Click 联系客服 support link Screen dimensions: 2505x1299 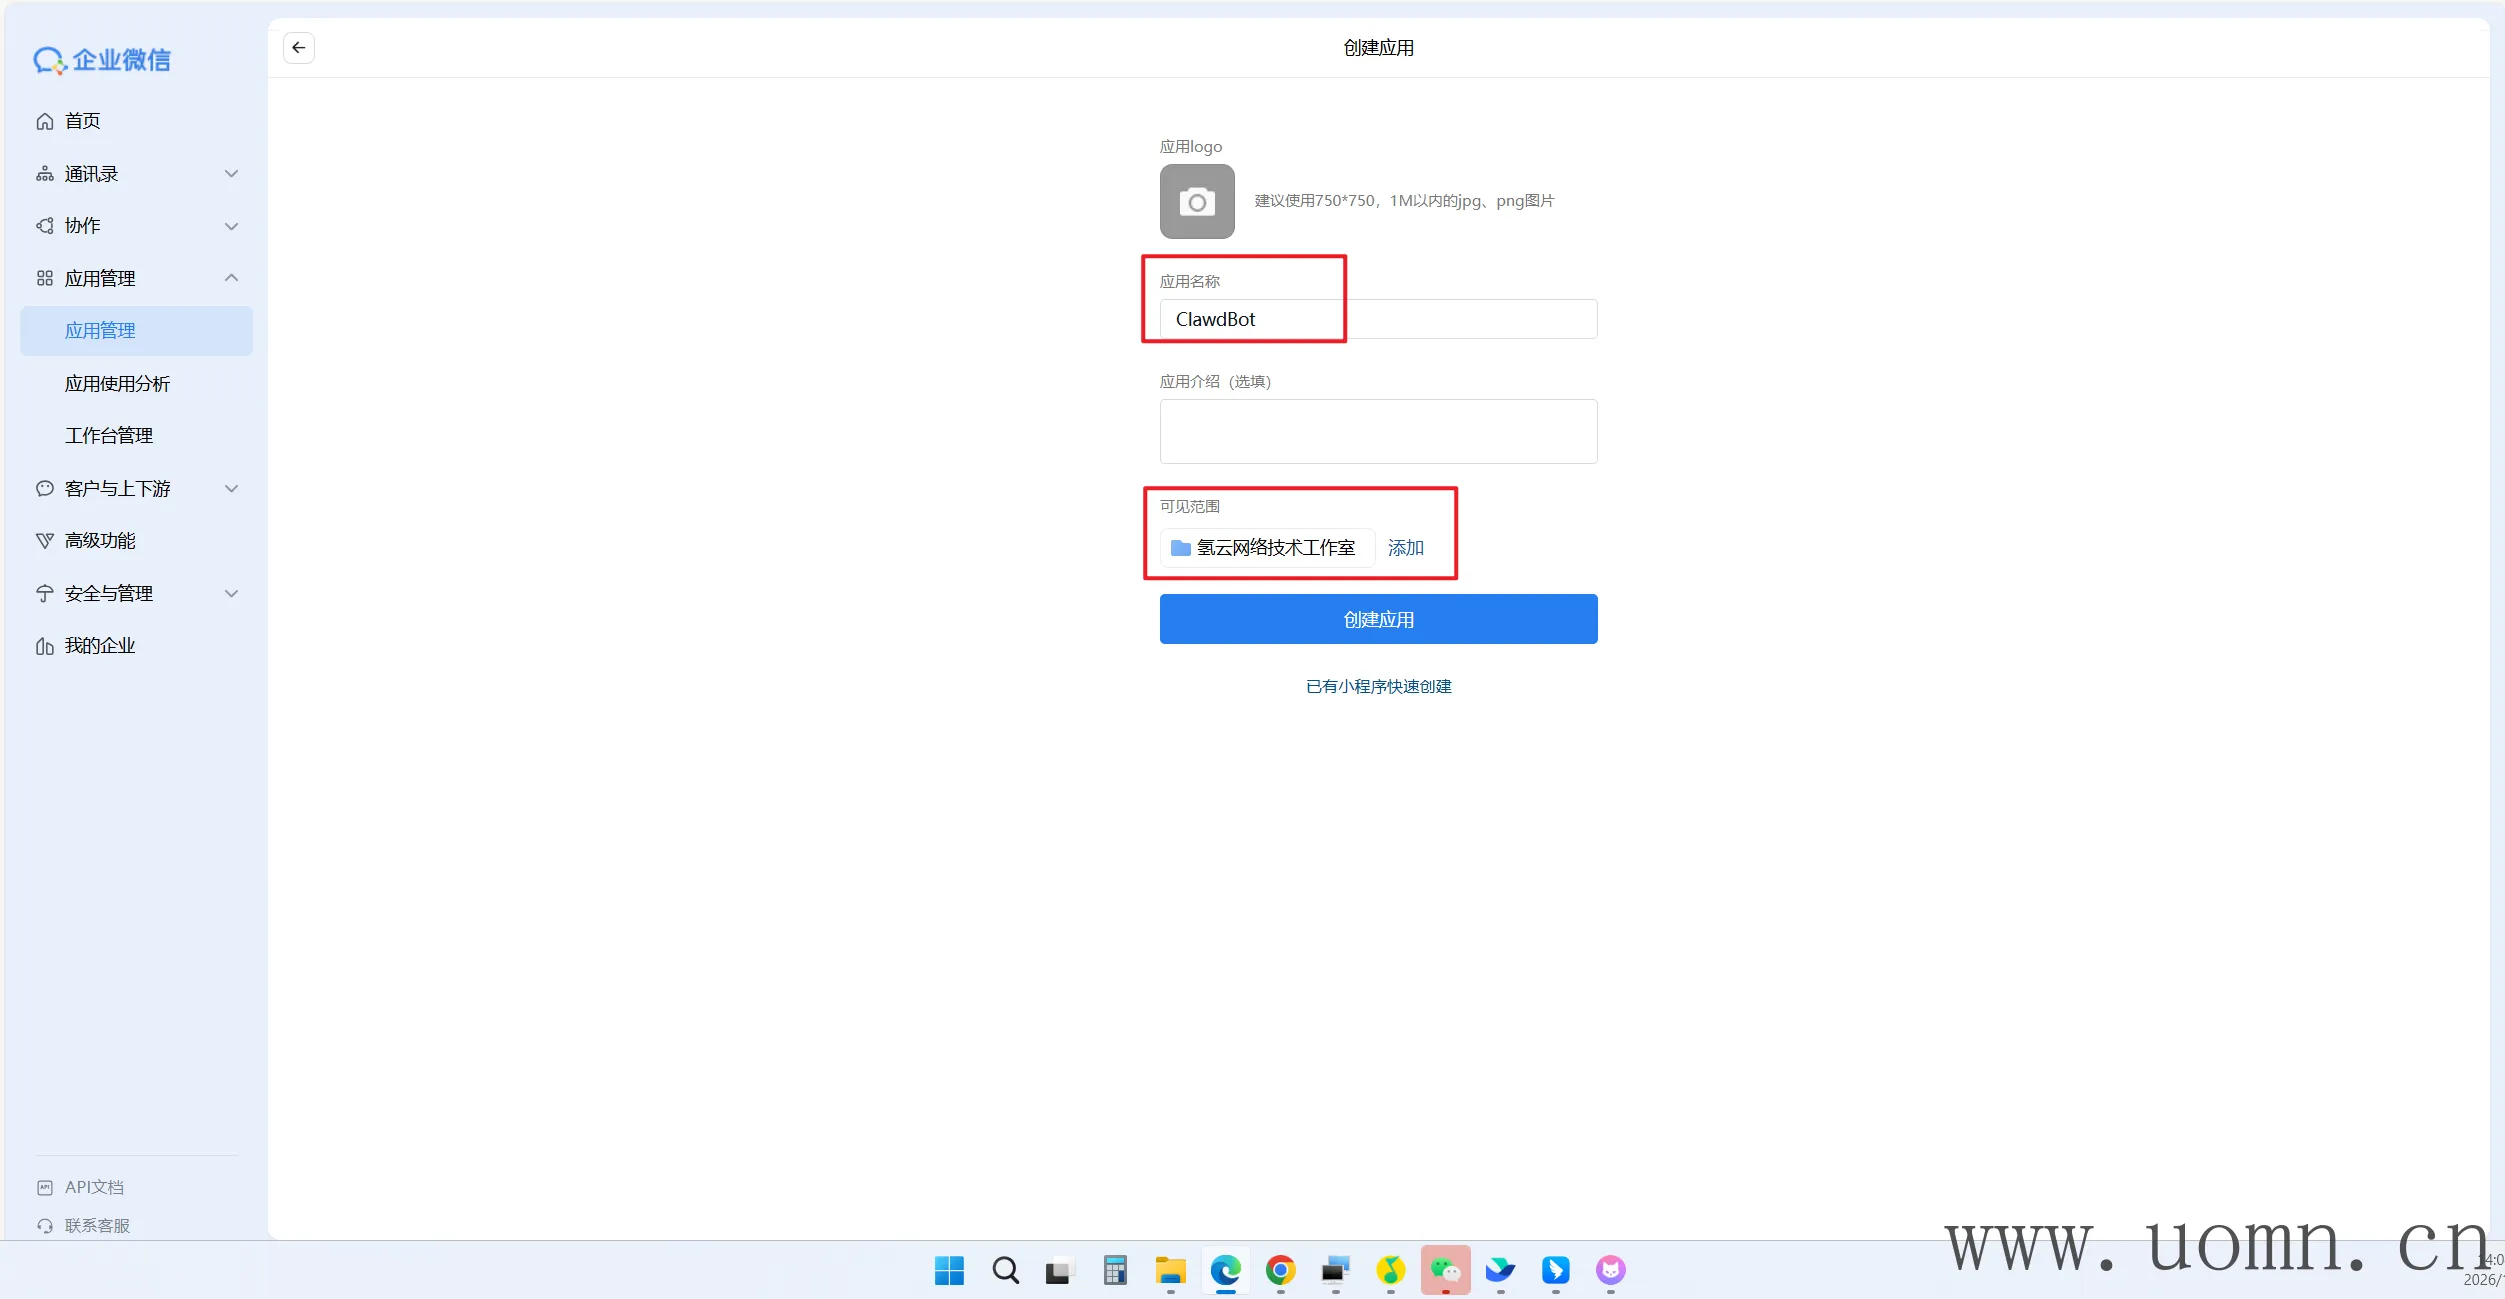(x=97, y=1225)
